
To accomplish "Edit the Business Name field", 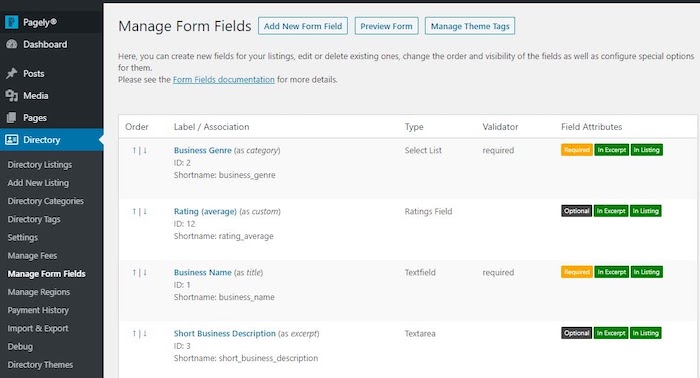I will point(203,273).
